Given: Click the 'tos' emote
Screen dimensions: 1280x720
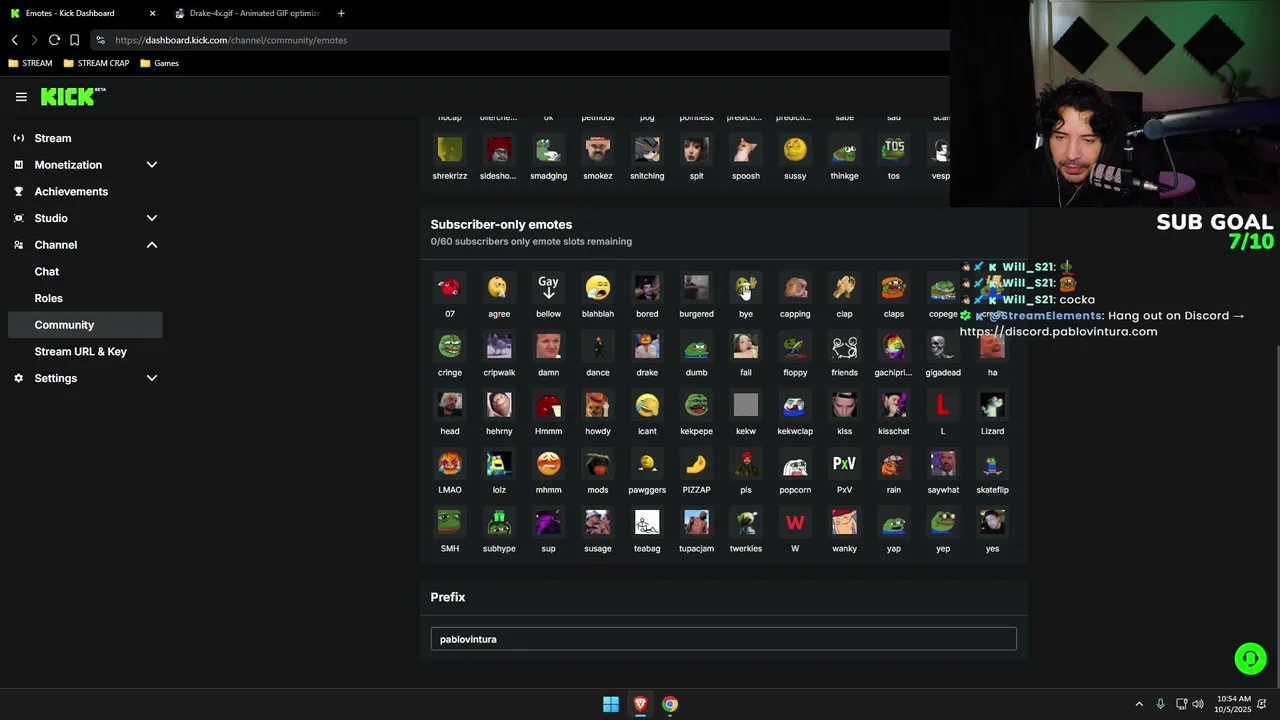Looking at the screenshot, I should [894, 151].
